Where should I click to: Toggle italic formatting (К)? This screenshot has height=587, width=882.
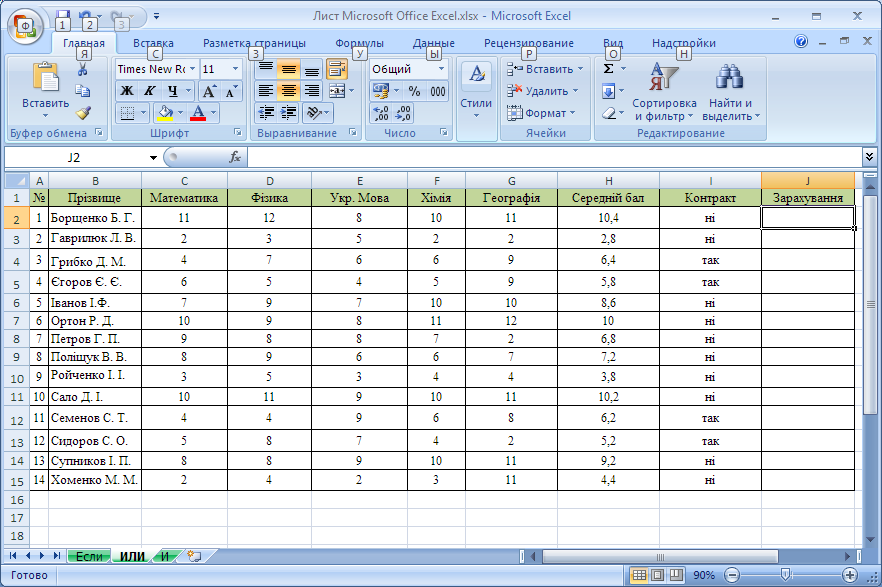pyautogui.click(x=149, y=91)
